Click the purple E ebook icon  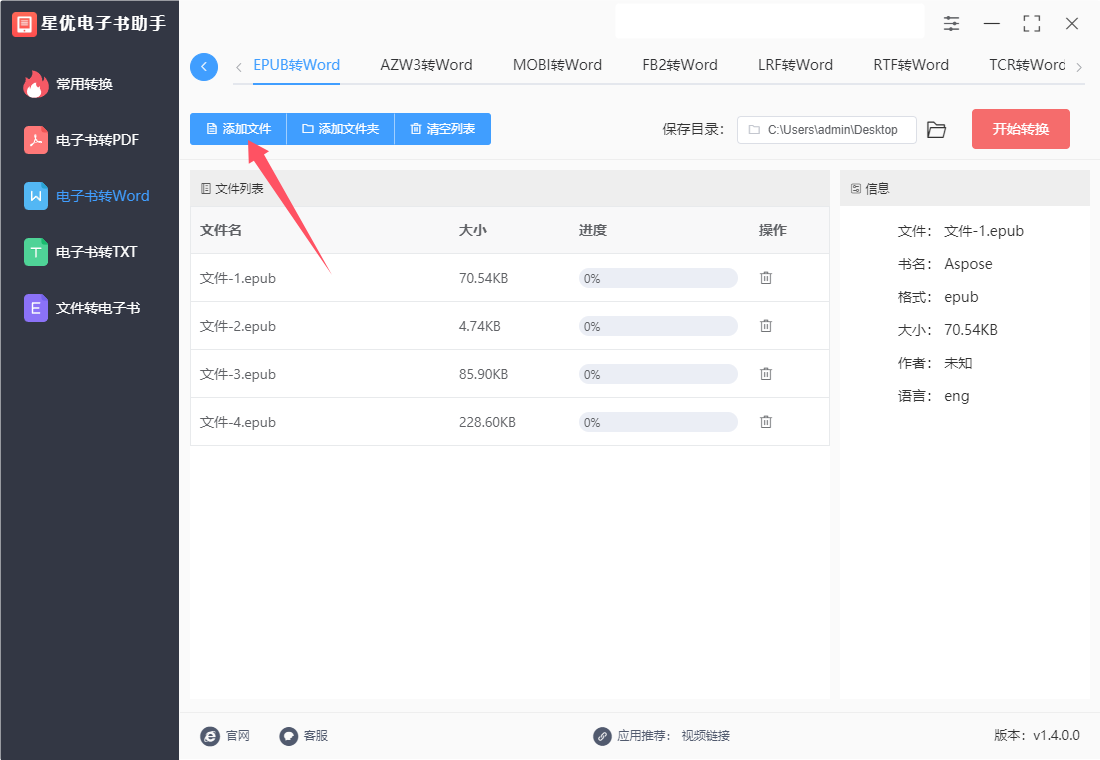click(36, 308)
